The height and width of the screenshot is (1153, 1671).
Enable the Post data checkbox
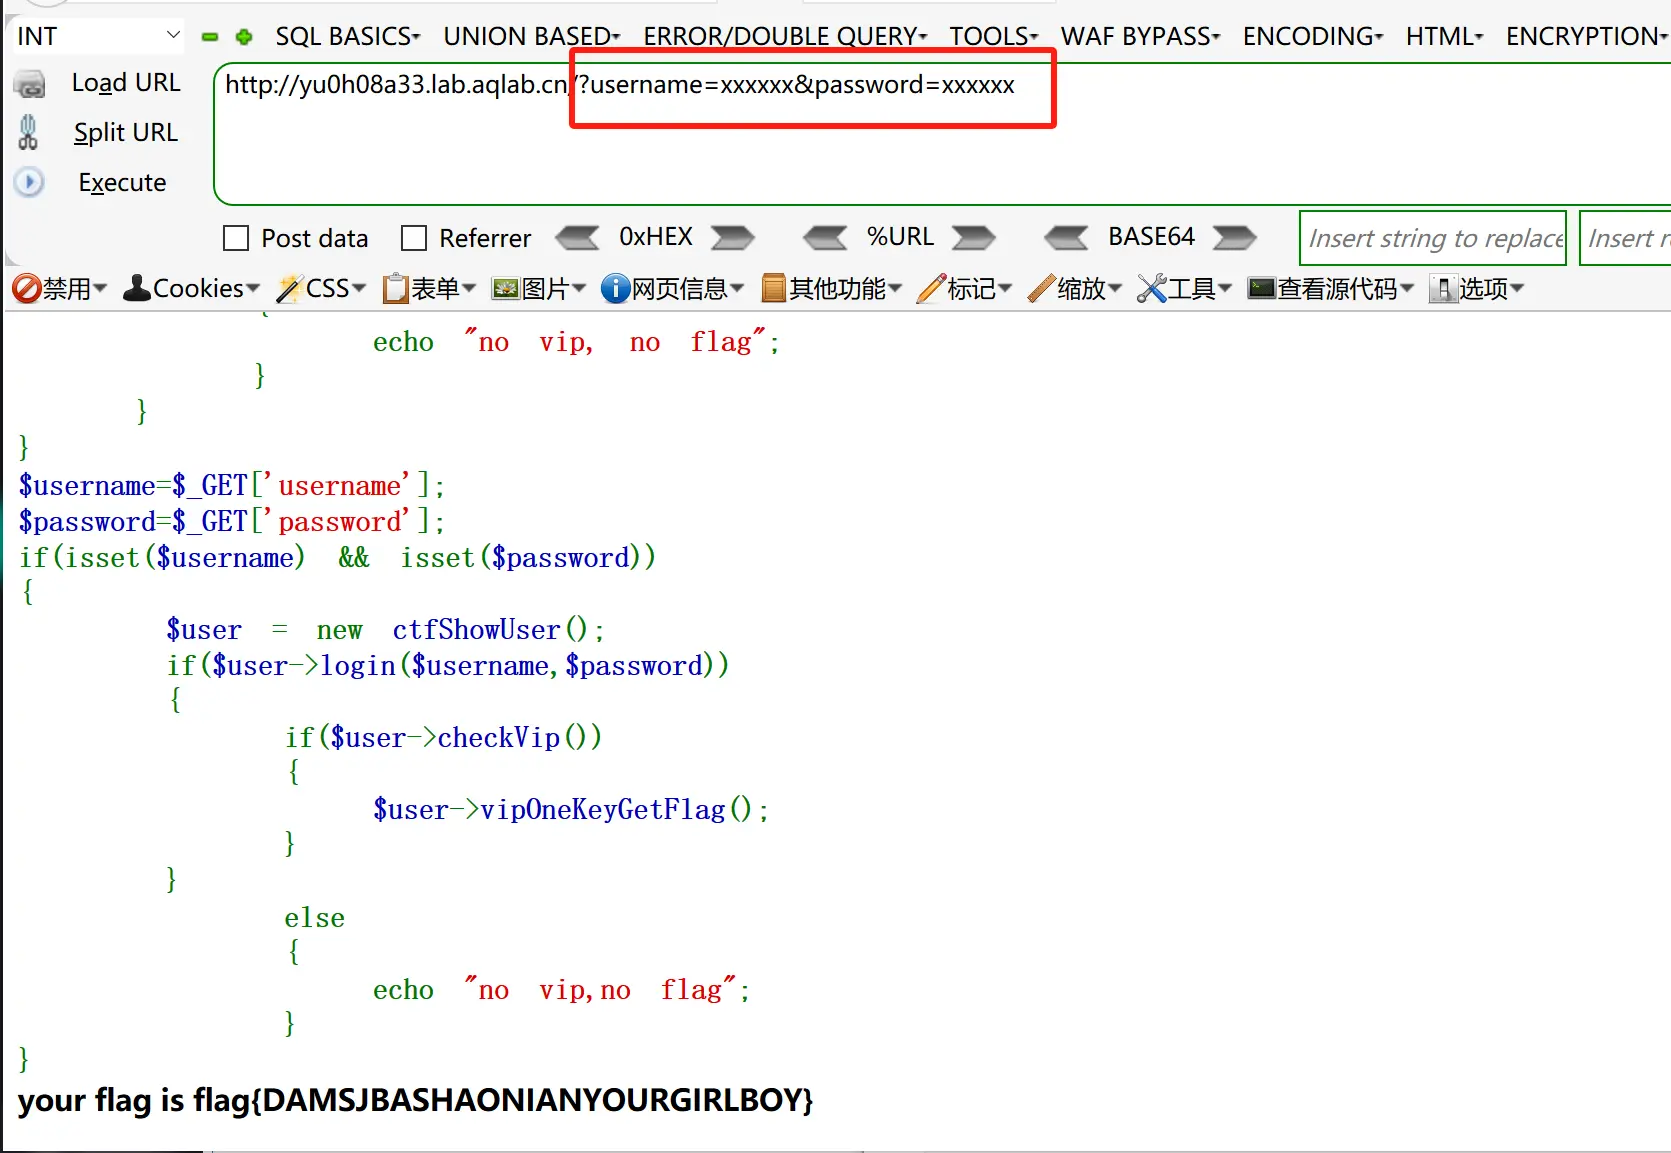[236, 238]
